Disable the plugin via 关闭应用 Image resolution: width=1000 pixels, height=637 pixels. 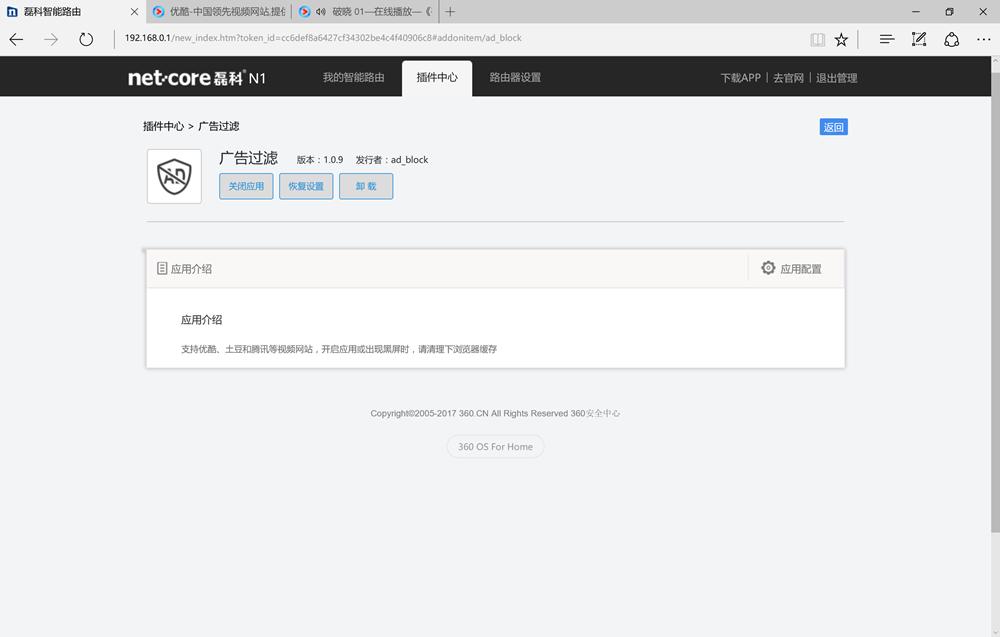(246, 186)
